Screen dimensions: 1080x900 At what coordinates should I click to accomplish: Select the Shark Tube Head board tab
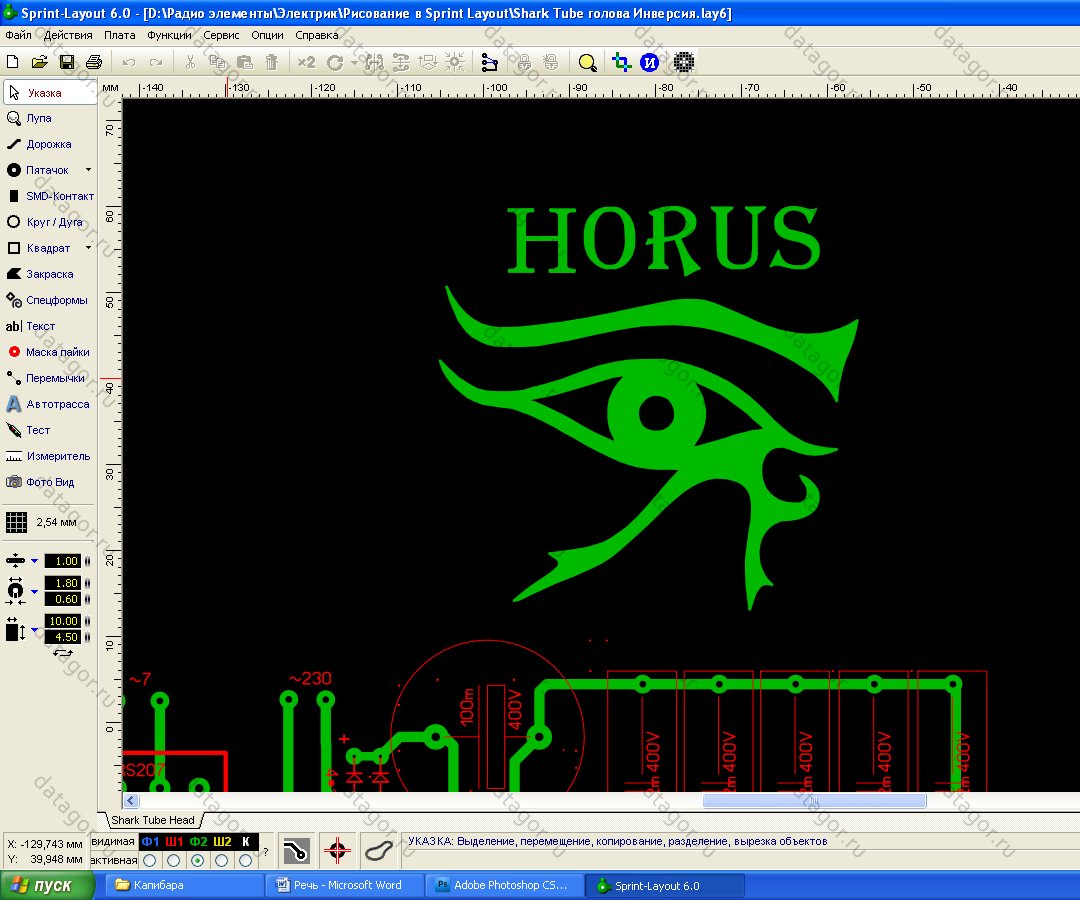point(153,820)
